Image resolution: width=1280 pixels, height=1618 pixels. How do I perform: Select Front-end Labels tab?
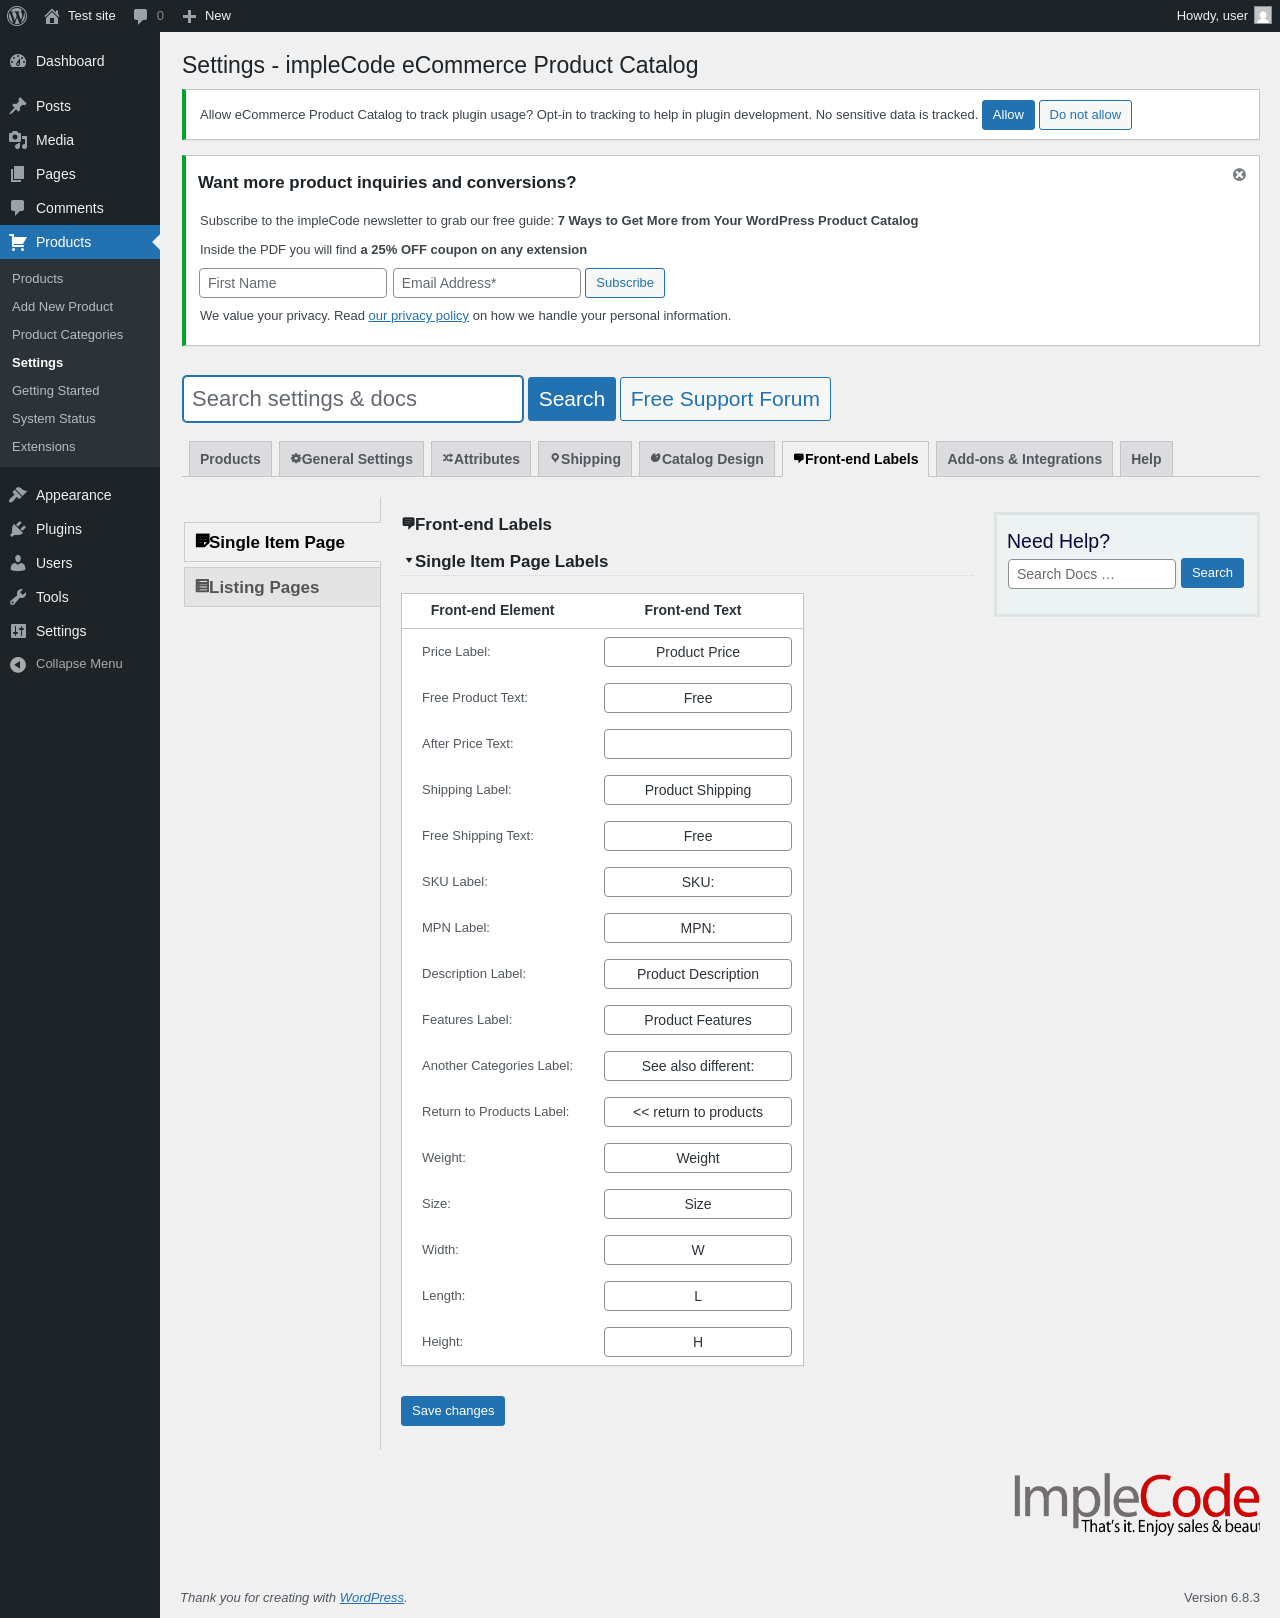point(855,459)
